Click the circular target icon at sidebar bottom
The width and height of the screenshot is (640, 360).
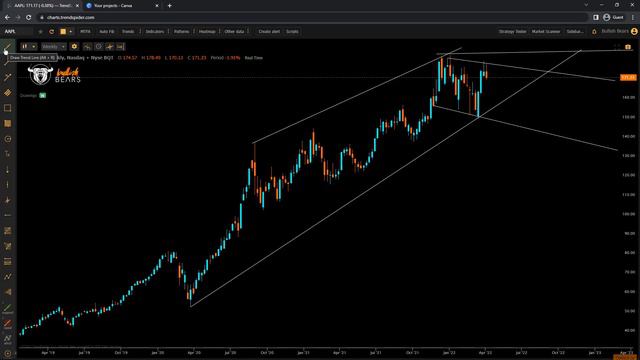tap(7, 353)
